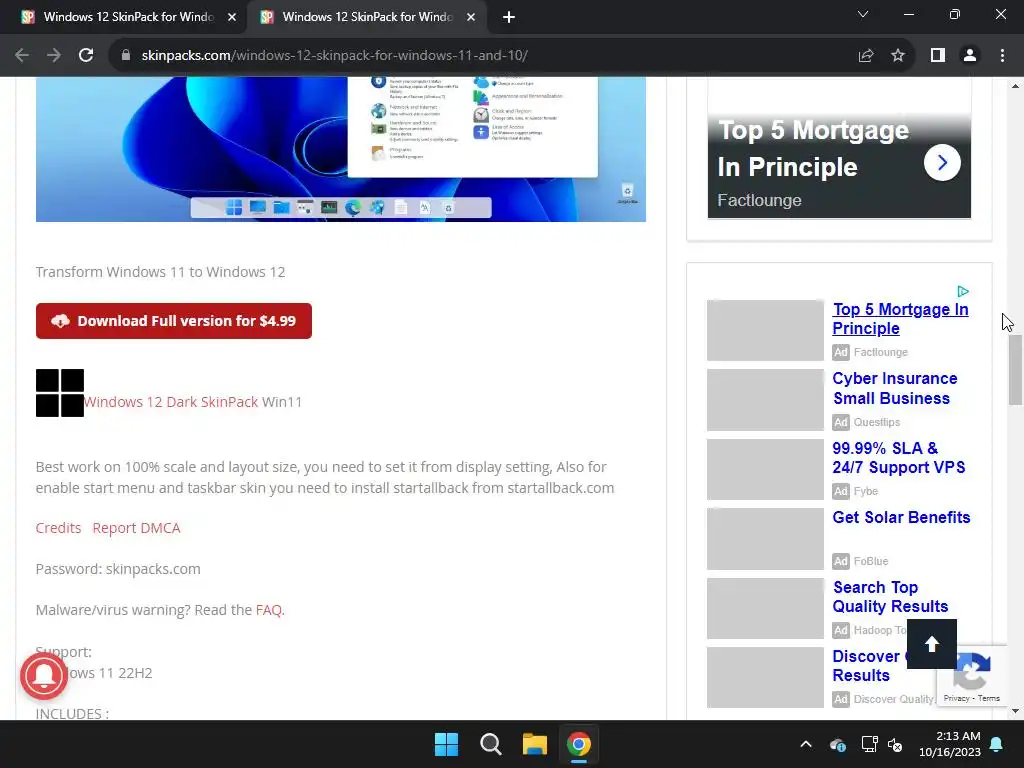
Task: Click 'Password: skinpacks.com' text
Action: [118, 569]
